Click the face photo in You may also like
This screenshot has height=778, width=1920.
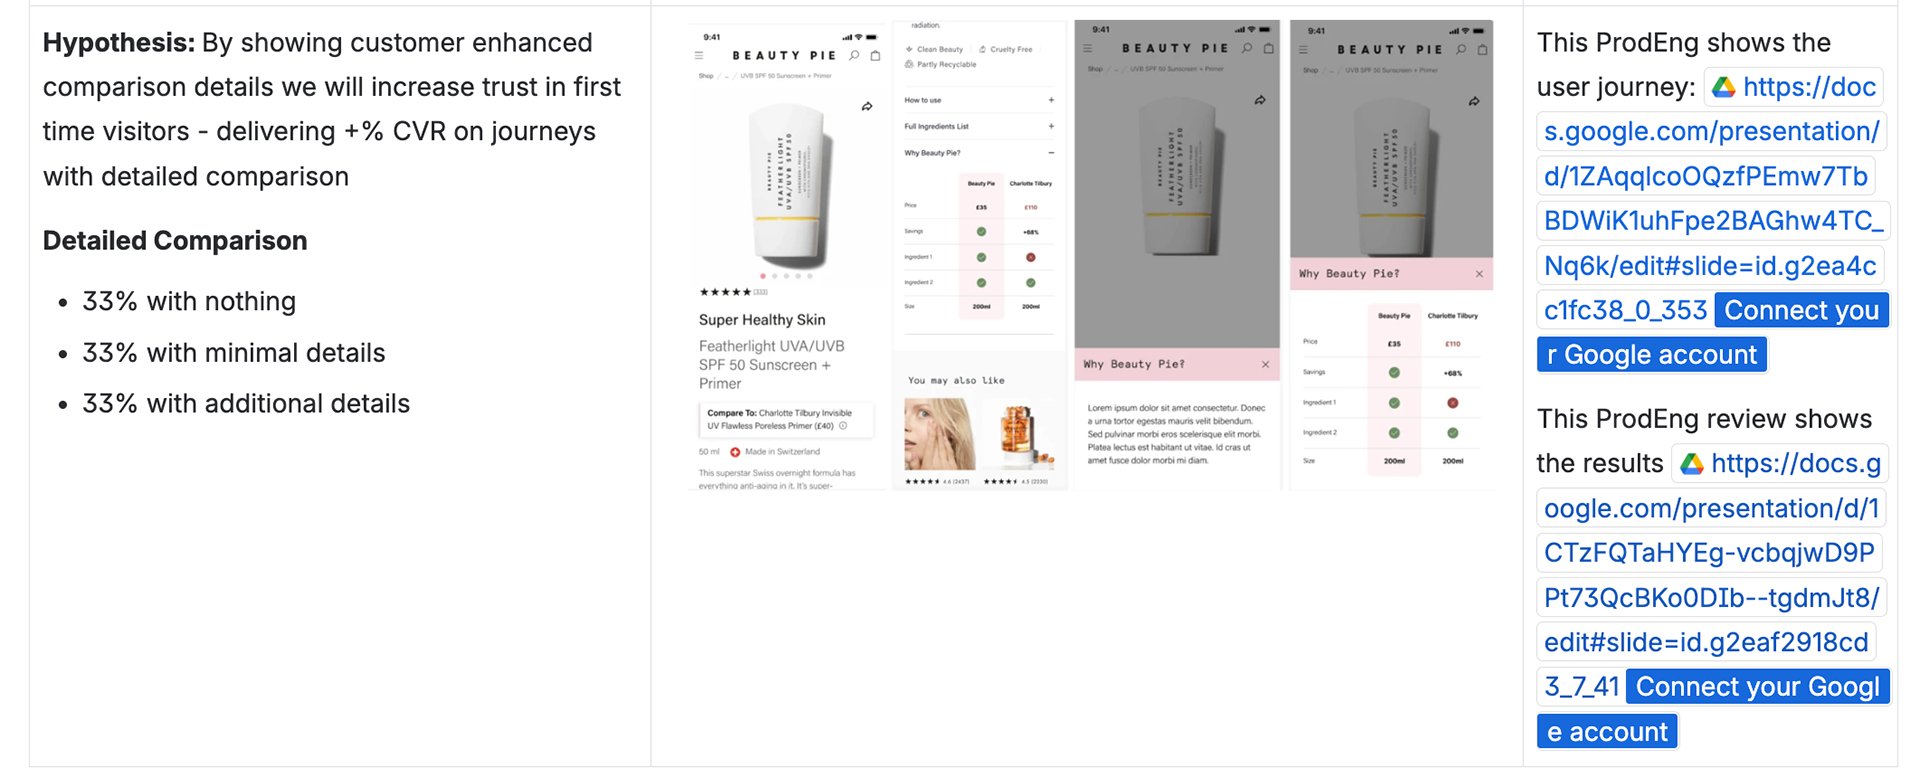(x=939, y=434)
